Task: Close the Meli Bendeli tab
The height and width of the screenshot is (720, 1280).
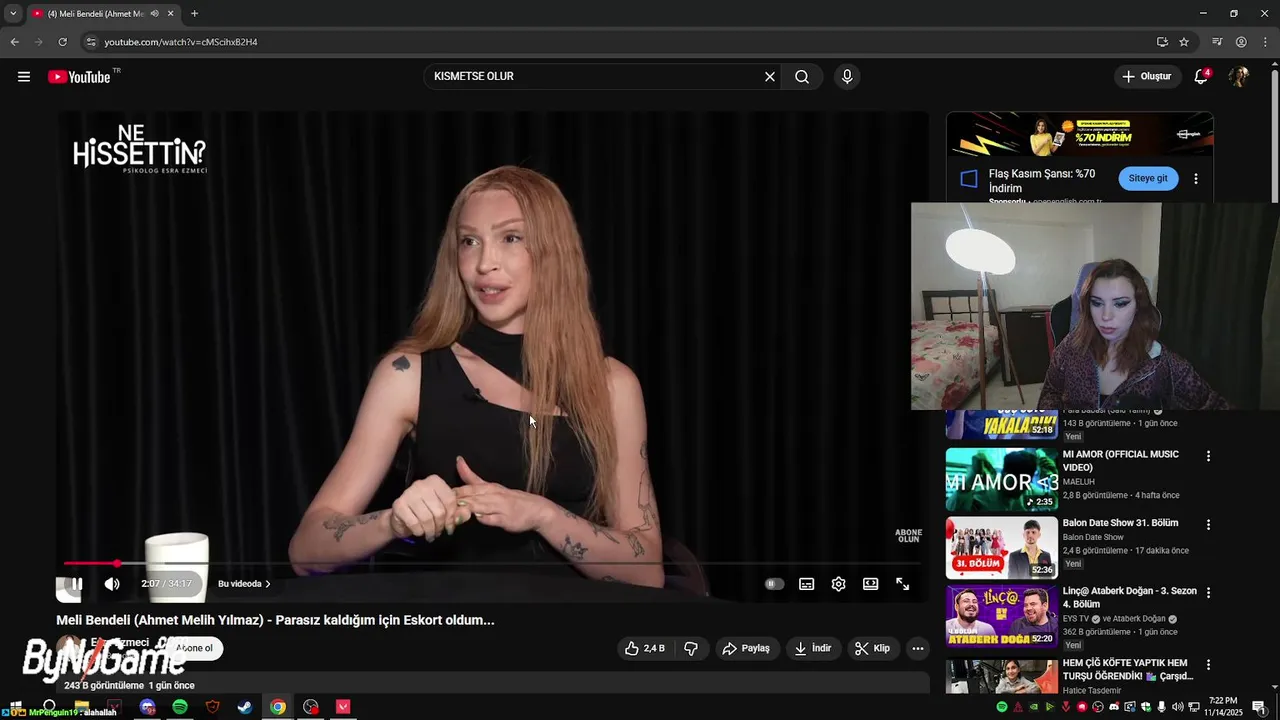Action: 170,14
